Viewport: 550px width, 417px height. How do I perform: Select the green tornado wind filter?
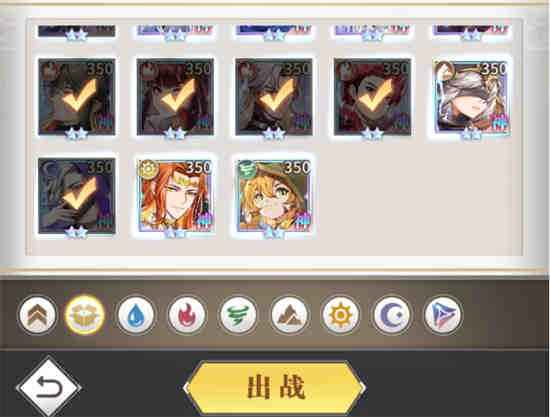click(238, 315)
